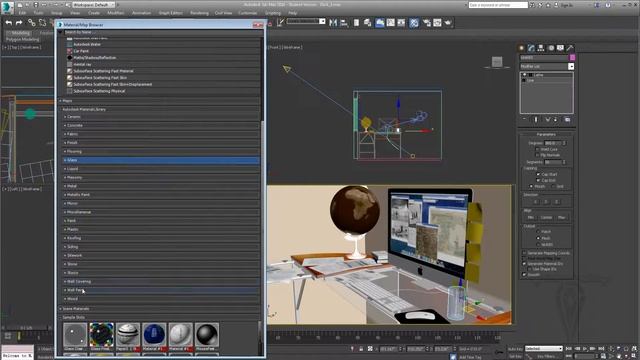
Task: Select the Unlink Selection tool
Action: (x=42, y=23)
